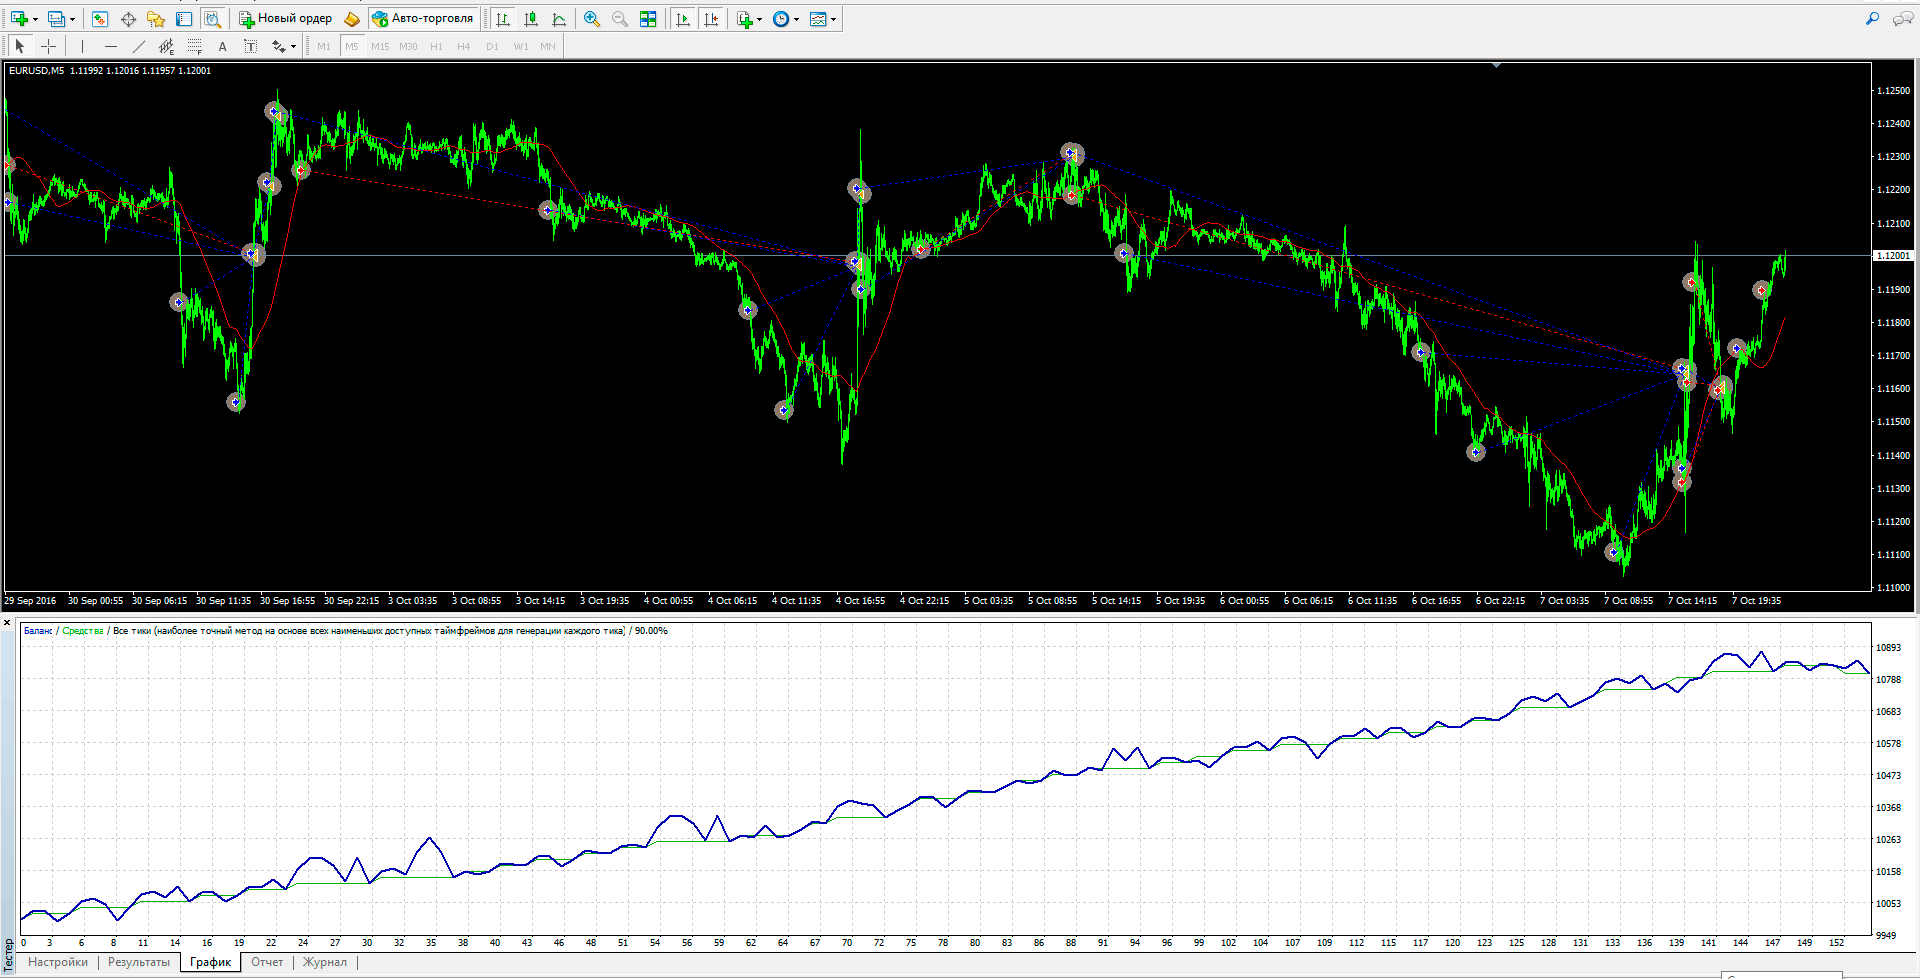Open the chart profiles icon
The width and height of the screenshot is (1920, 979).
click(57, 19)
